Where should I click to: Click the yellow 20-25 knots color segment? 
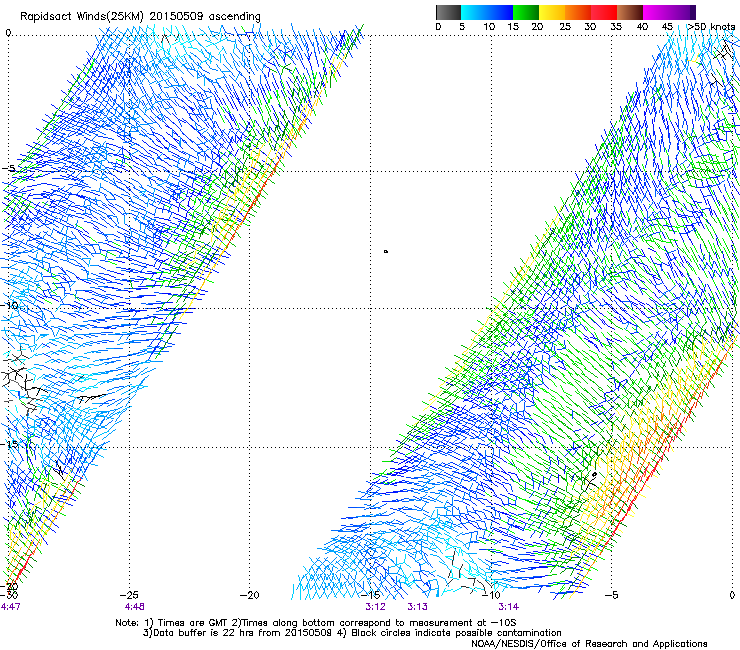552,12
